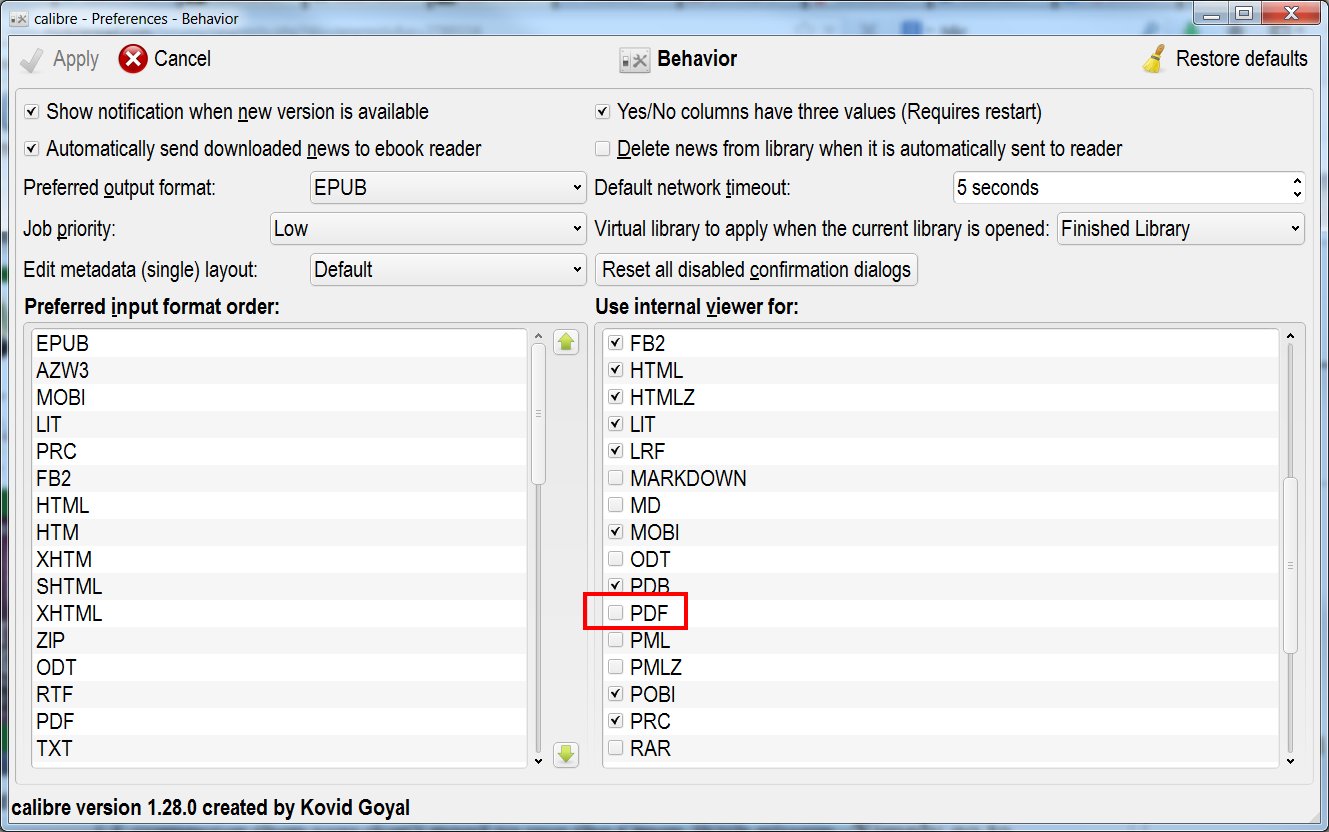
Task: Click the red Cancel X icon
Action: (133, 59)
